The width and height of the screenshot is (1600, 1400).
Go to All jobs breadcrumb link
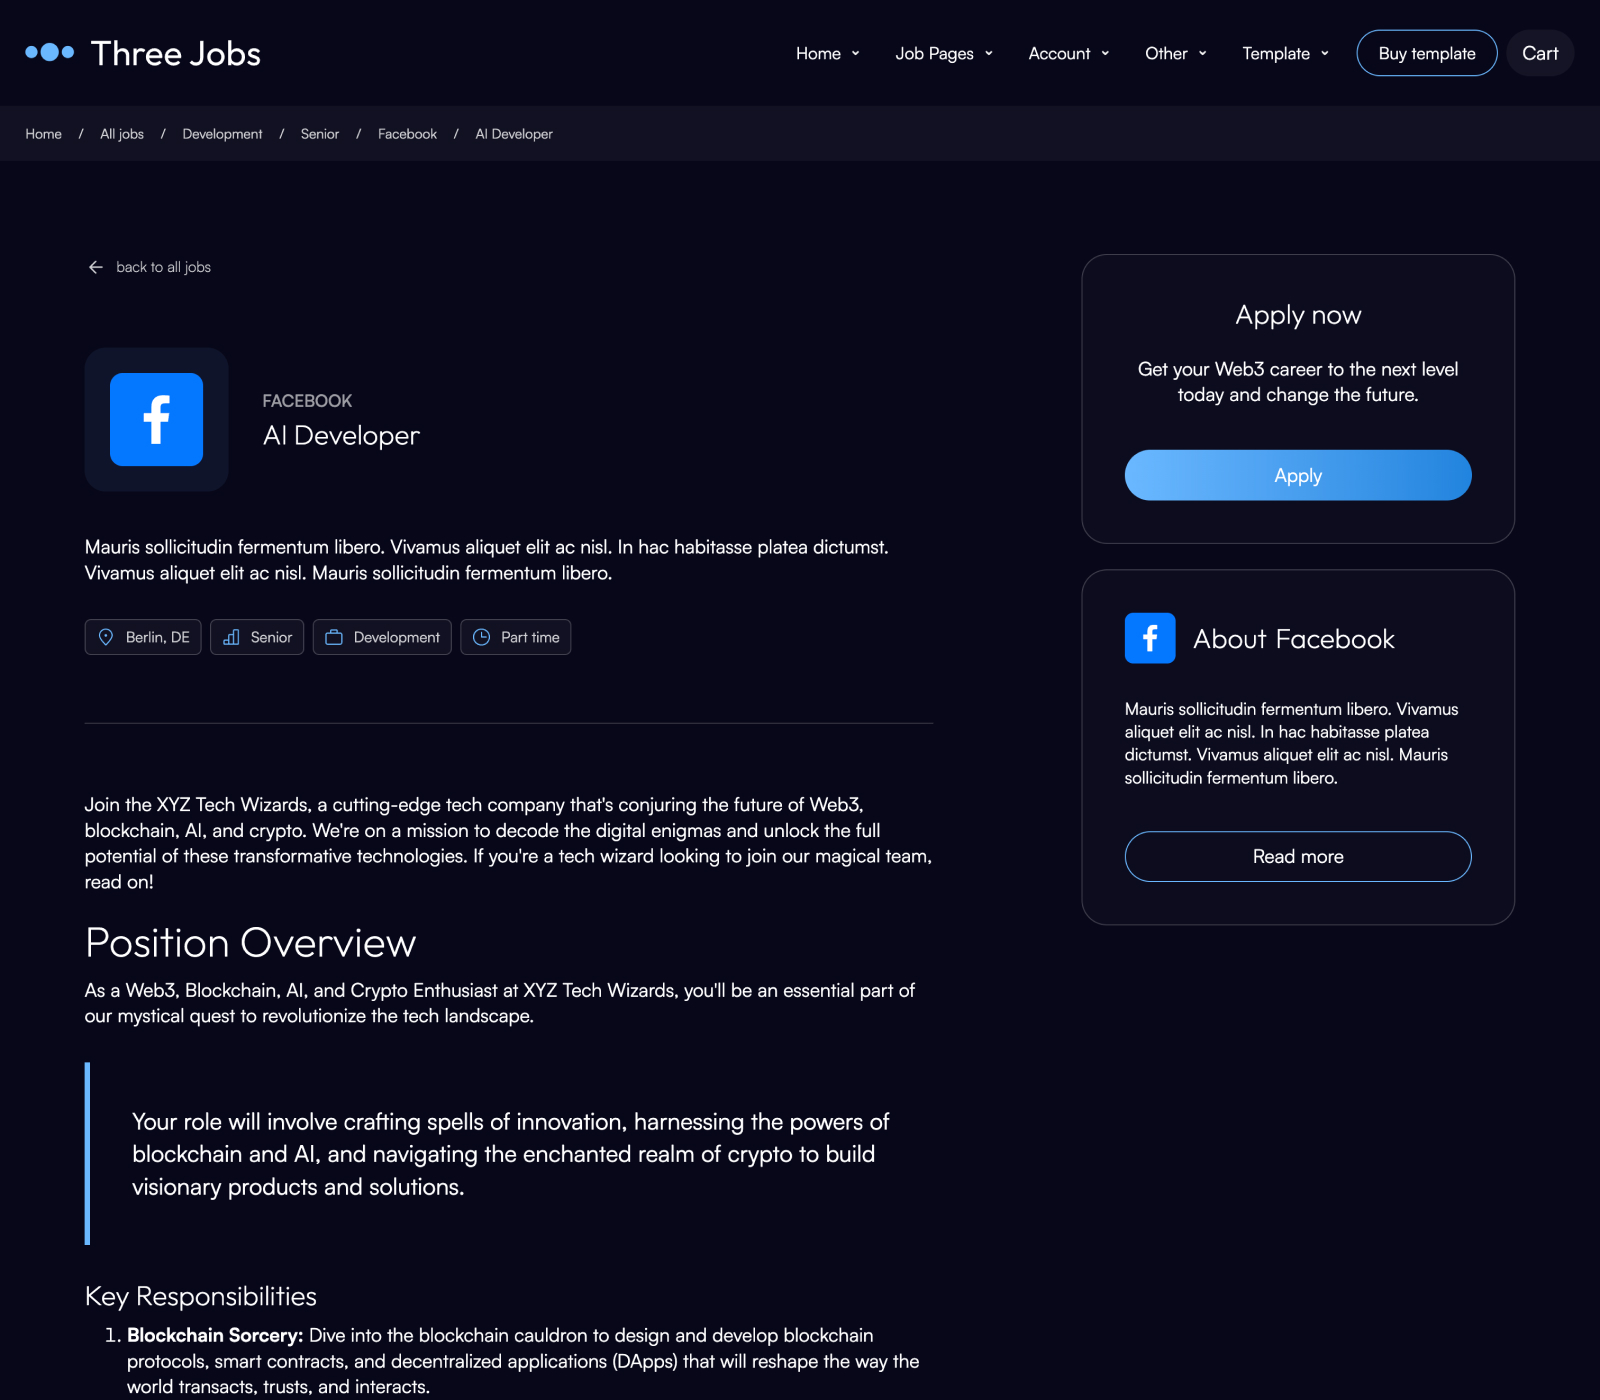tap(122, 134)
